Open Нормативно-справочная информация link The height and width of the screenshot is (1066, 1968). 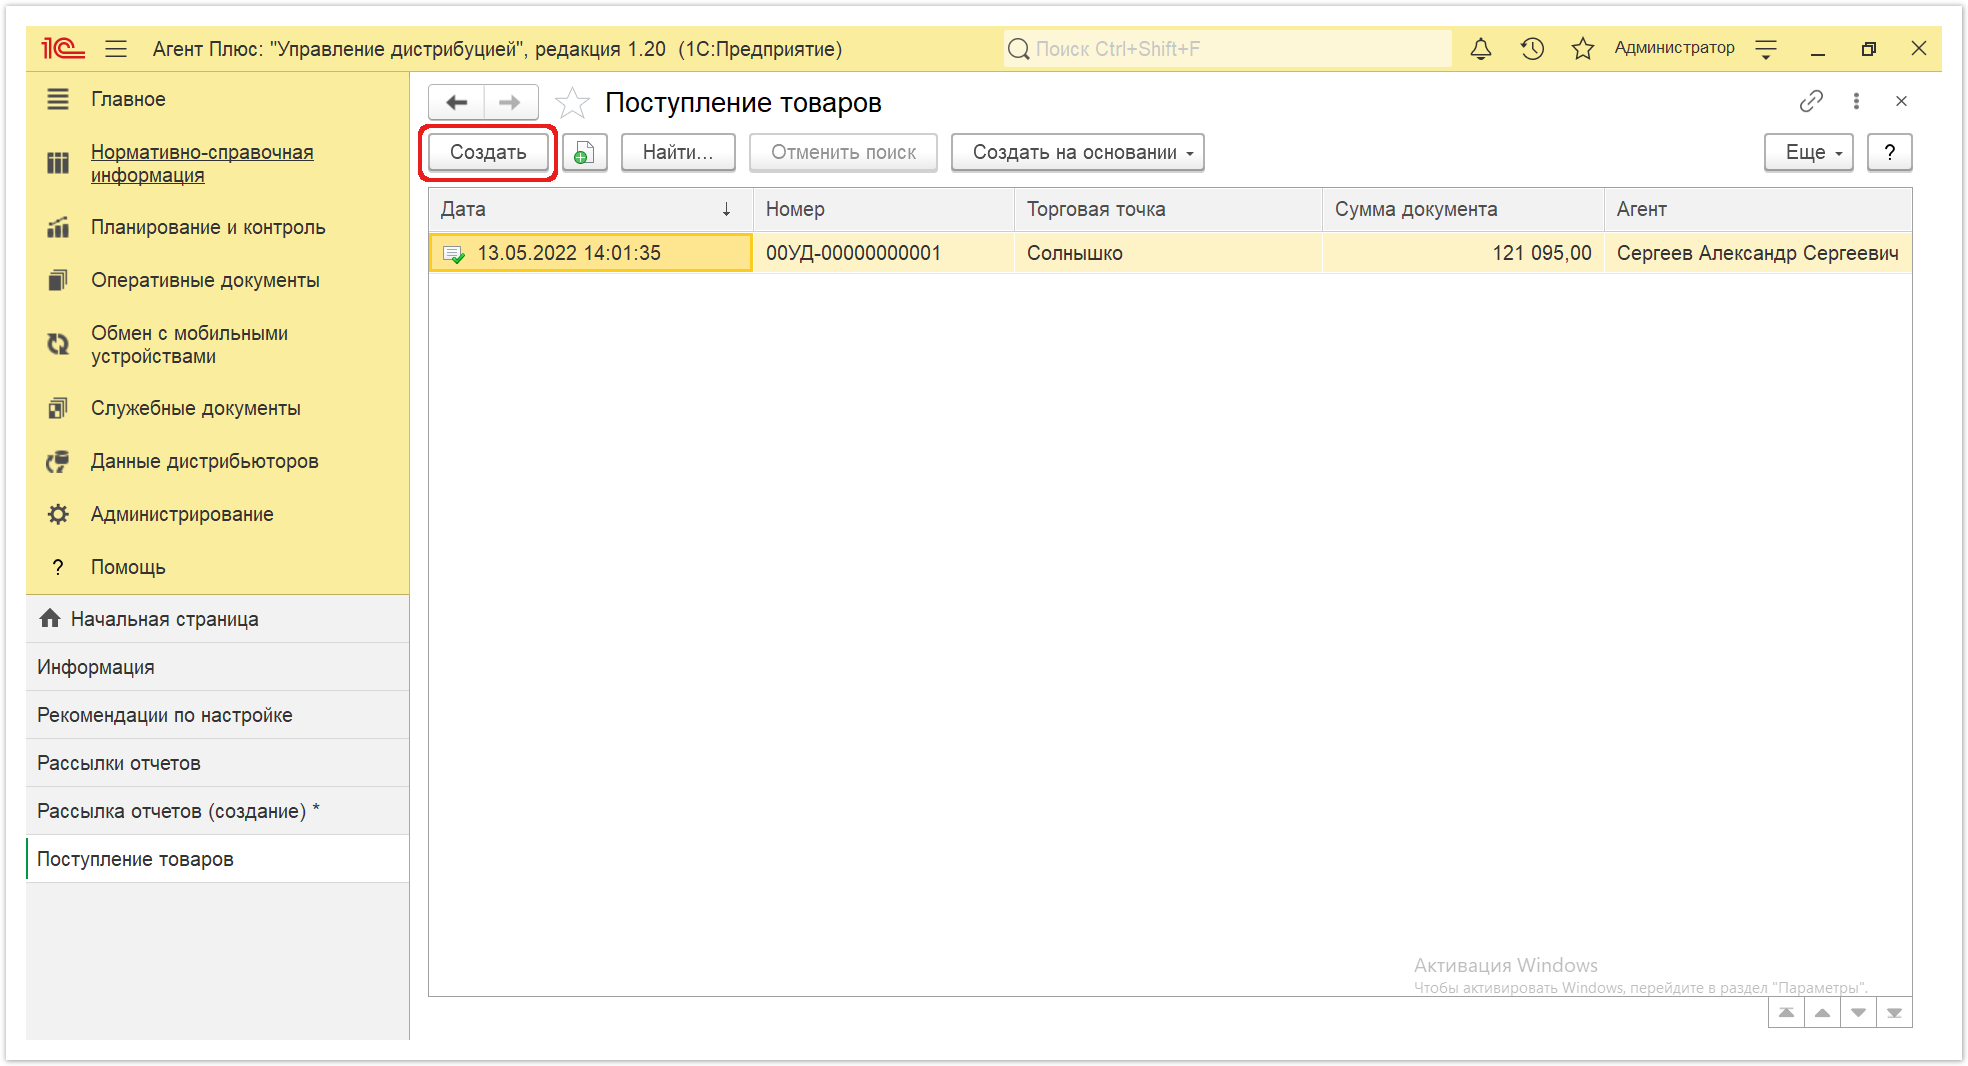point(202,163)
